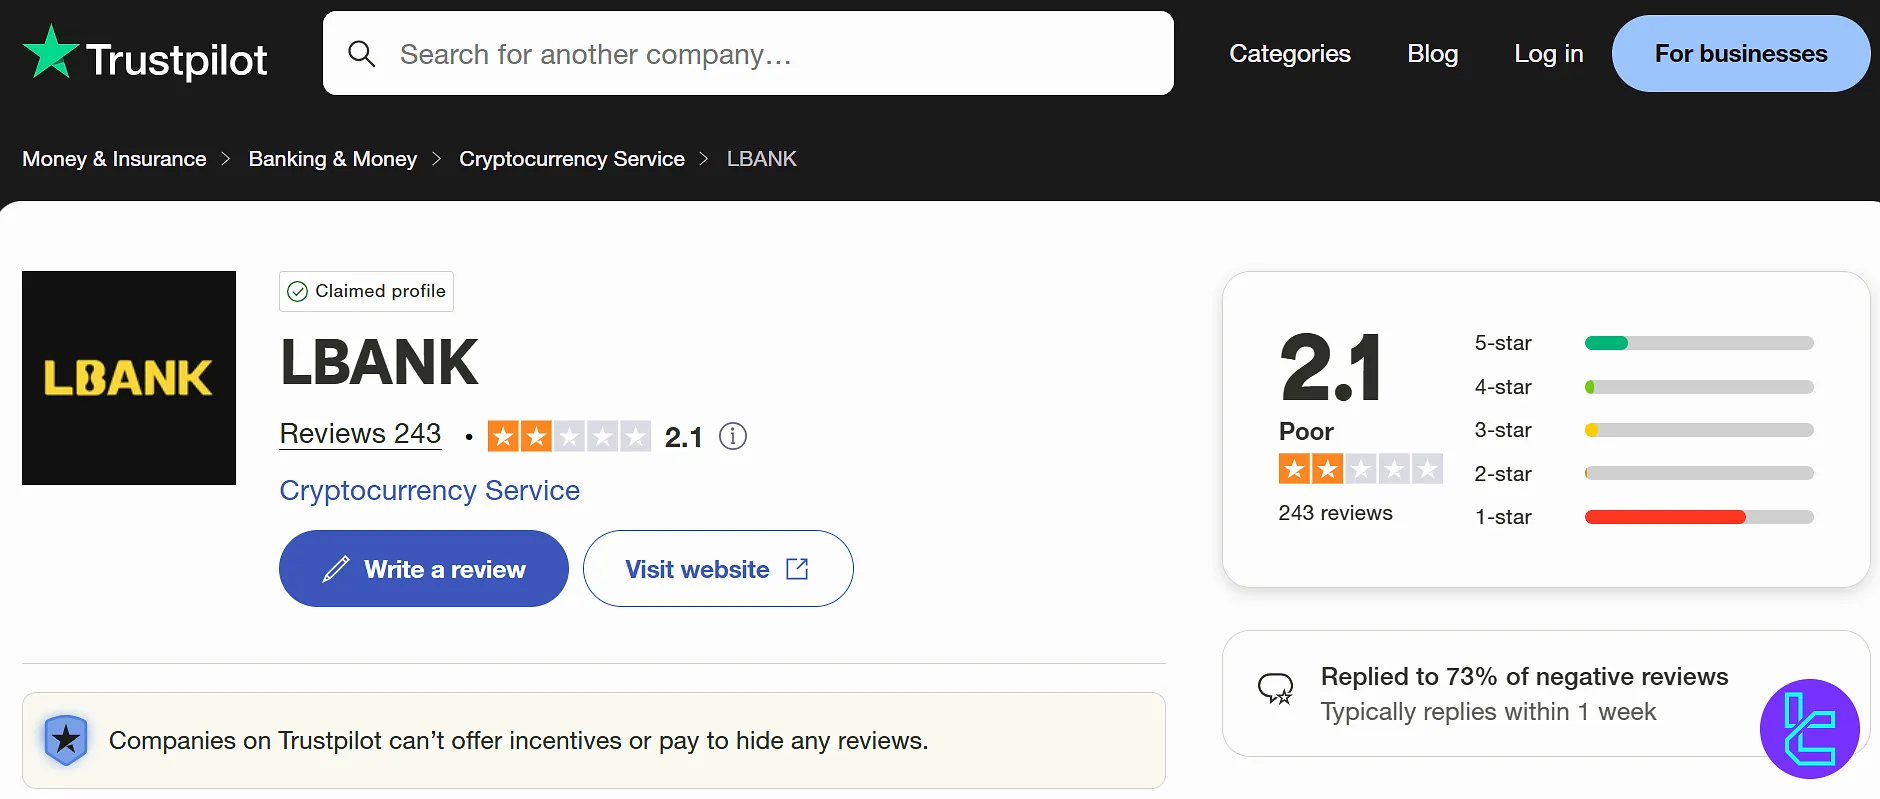Image resolution: width=1880 pixels, height=799 pixels.
Task: Click the LBANK company logo
Action: point(128,378)
